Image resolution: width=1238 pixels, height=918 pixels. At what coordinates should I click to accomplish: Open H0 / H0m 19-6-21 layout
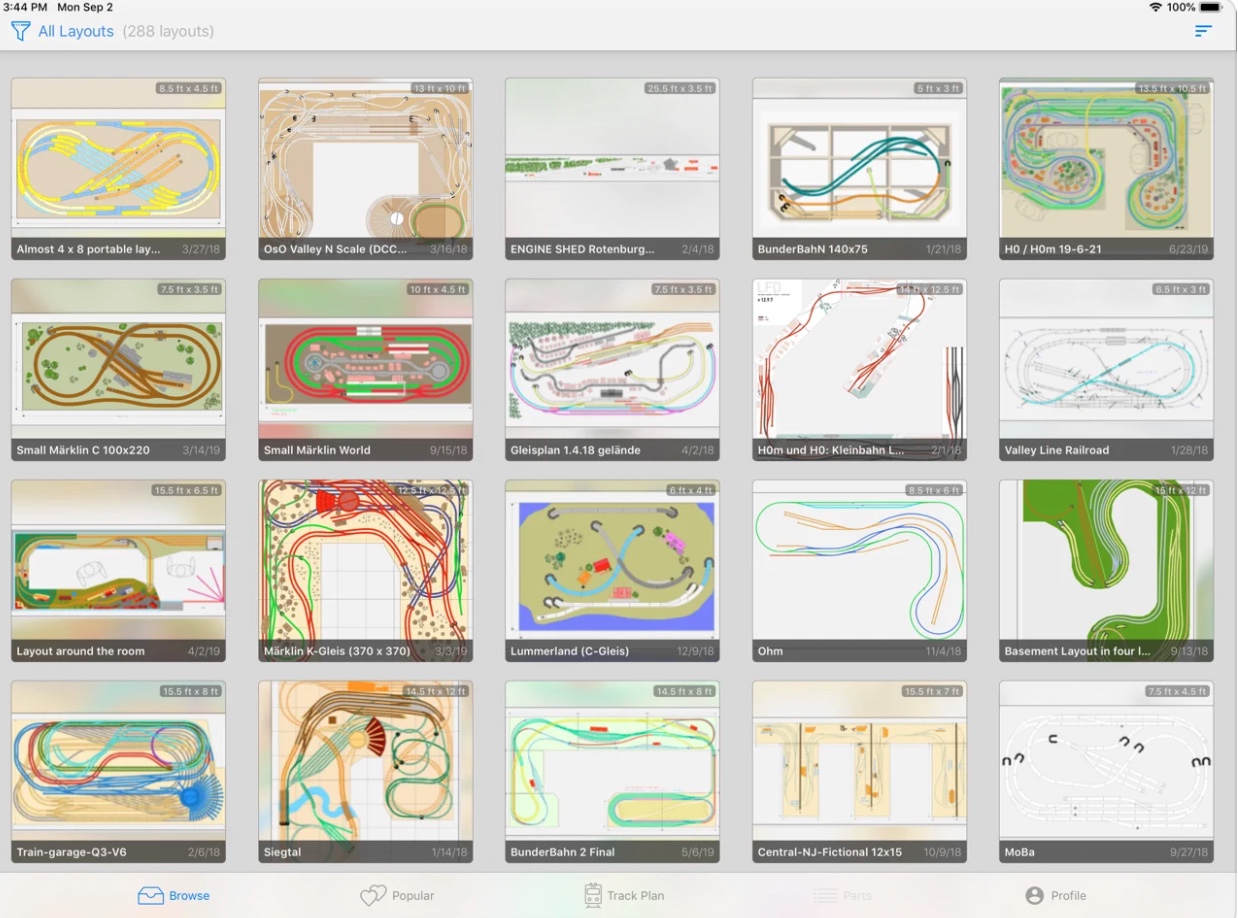pos(1106,169)
